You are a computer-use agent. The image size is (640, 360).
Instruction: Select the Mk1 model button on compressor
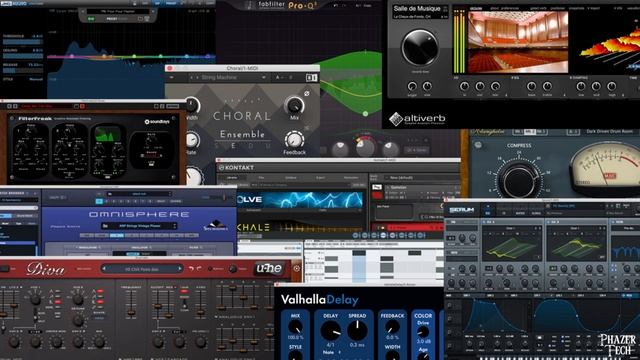518,132
